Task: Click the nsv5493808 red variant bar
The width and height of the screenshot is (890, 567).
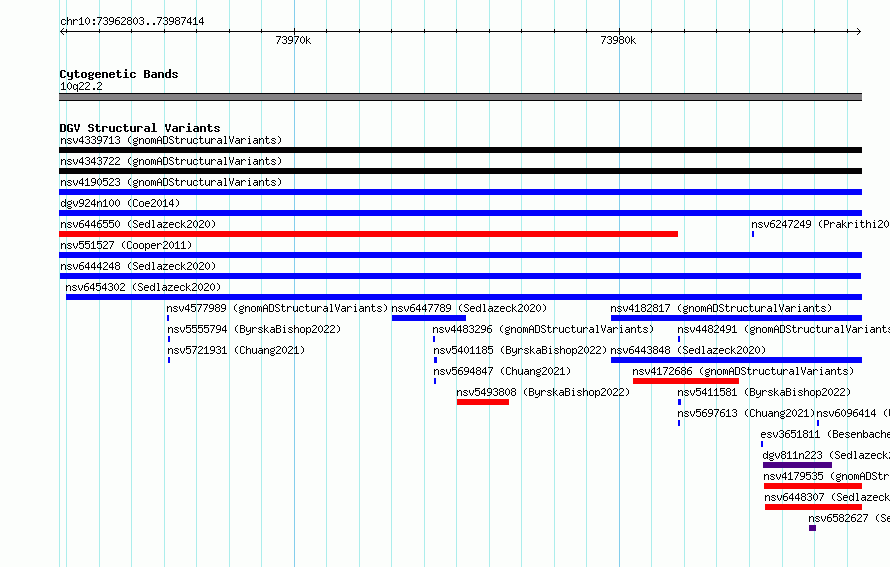Action: pos(483,402)
